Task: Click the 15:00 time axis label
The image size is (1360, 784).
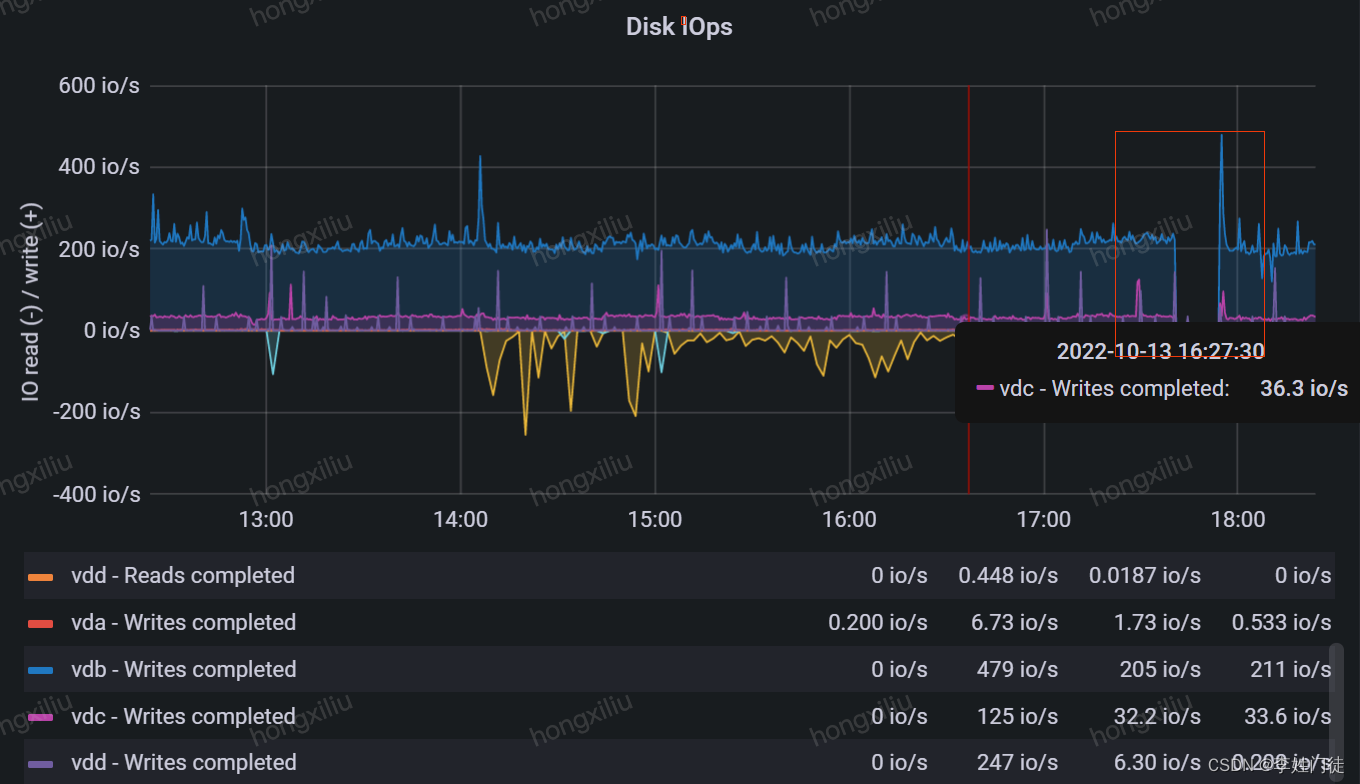Action: 655,520
